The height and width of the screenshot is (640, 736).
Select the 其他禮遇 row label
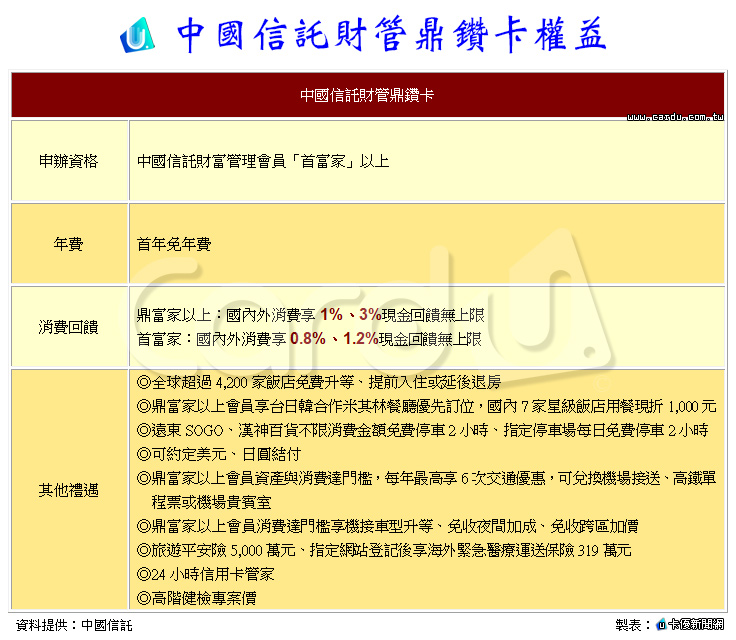[69, 490]
